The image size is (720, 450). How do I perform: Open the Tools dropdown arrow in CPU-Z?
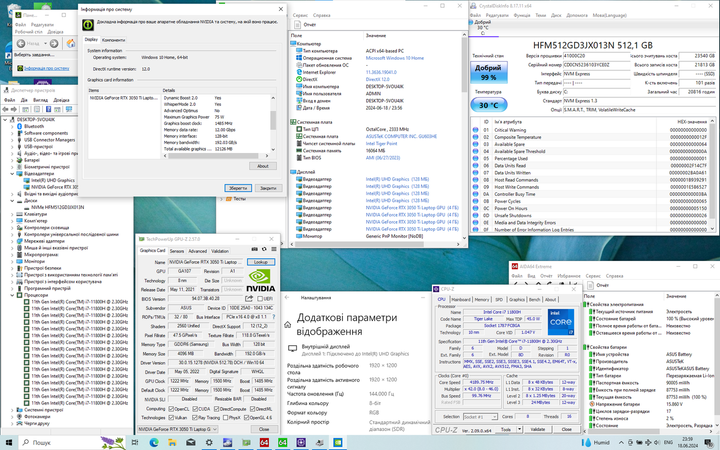click(x=519, y=429)
